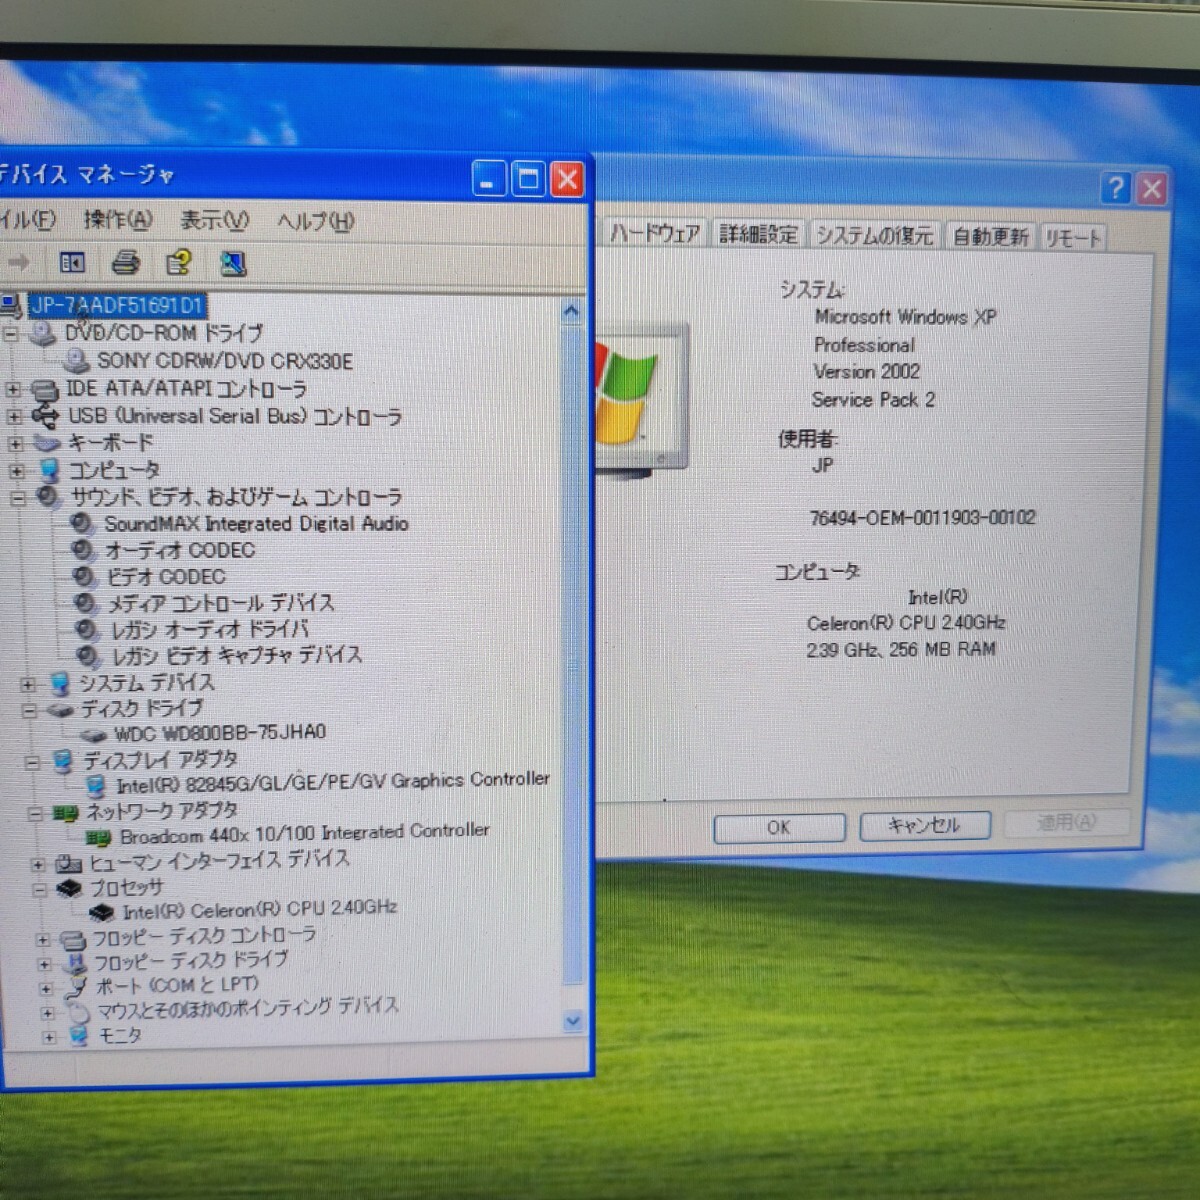Open the 操作(A) menu
Image resolution: width=1200 pixels, height=1200 pixels.
tap(117, 219)
